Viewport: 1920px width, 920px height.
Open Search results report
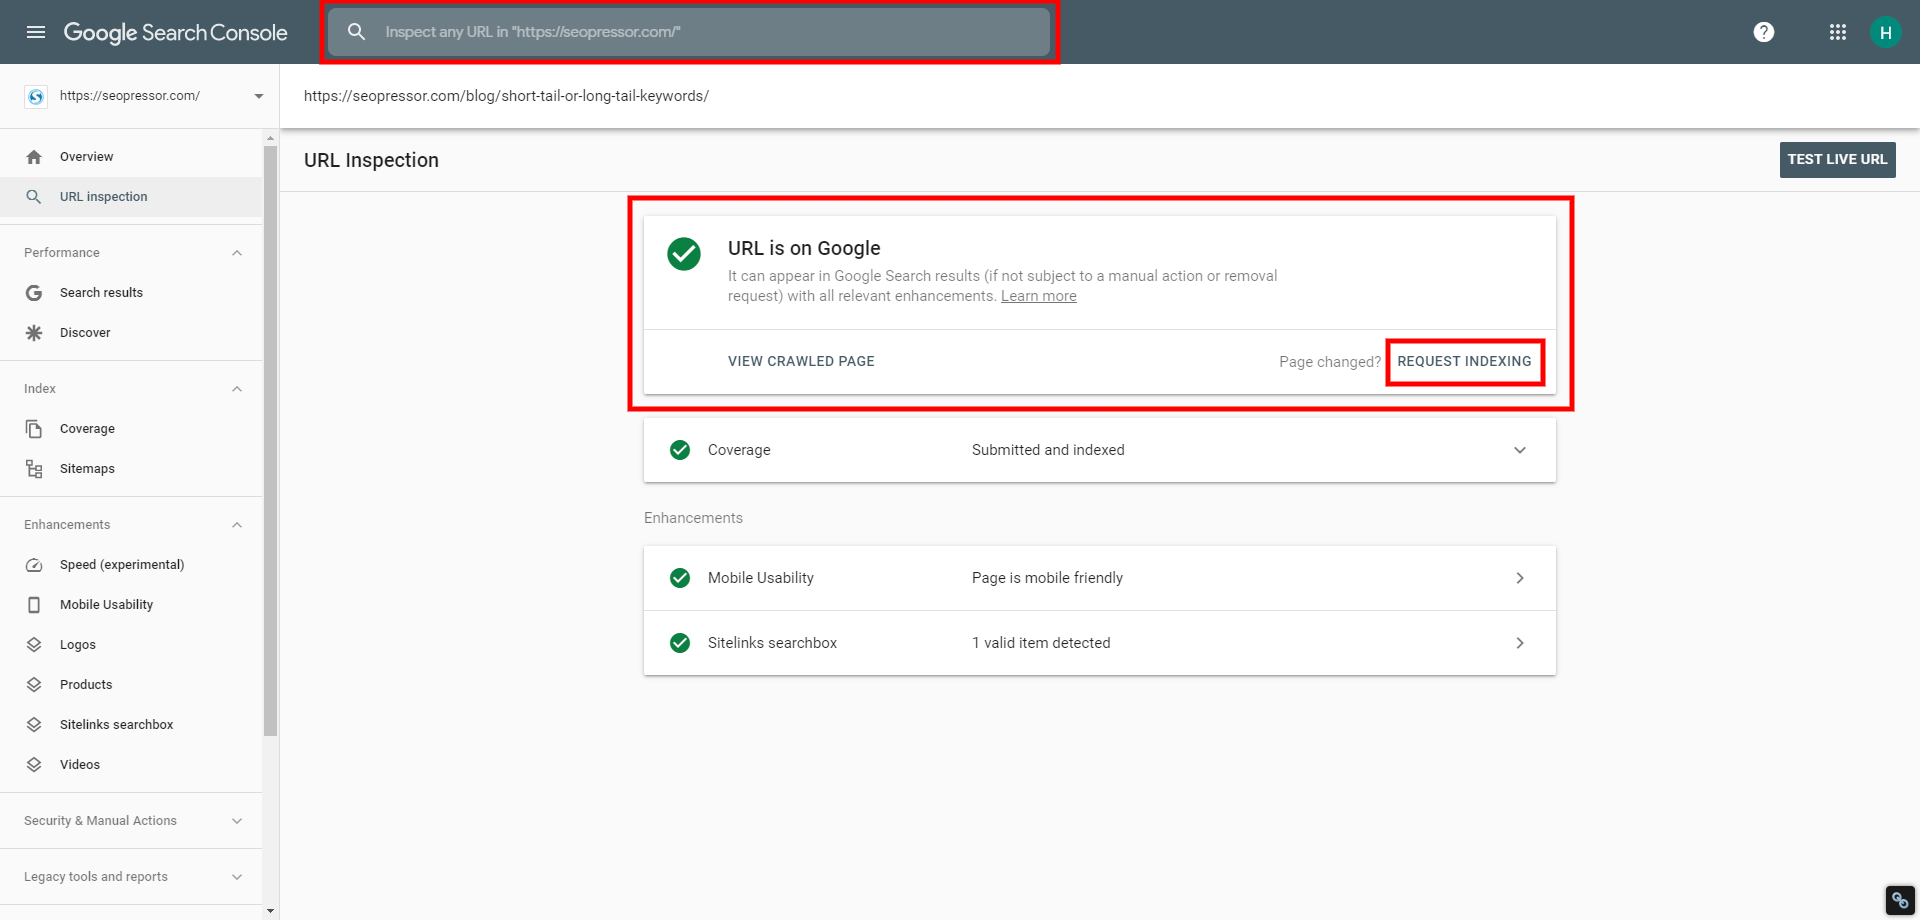[131, 293]
